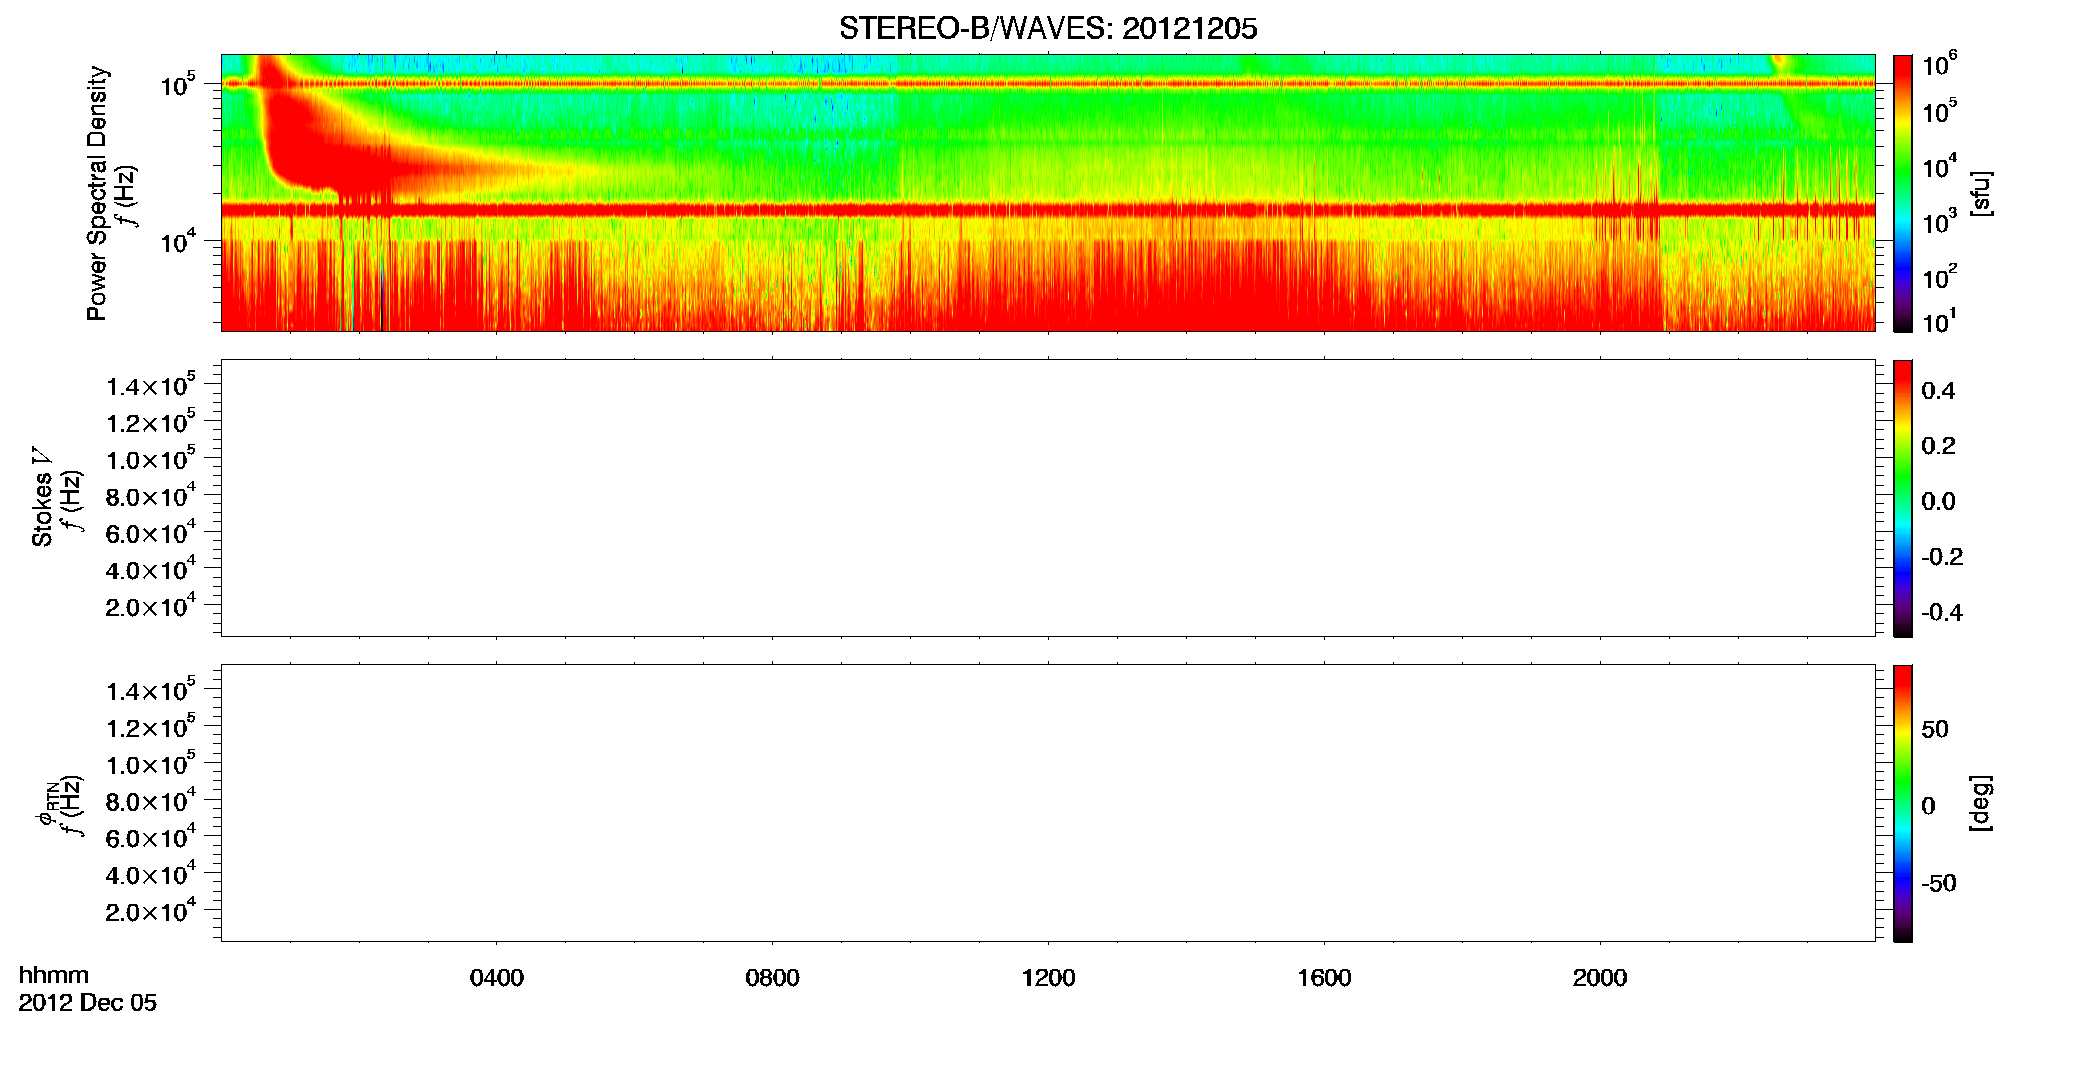Click the empty Stokes V panel
The image size is (2096, 1080).
pos(1048,498)
